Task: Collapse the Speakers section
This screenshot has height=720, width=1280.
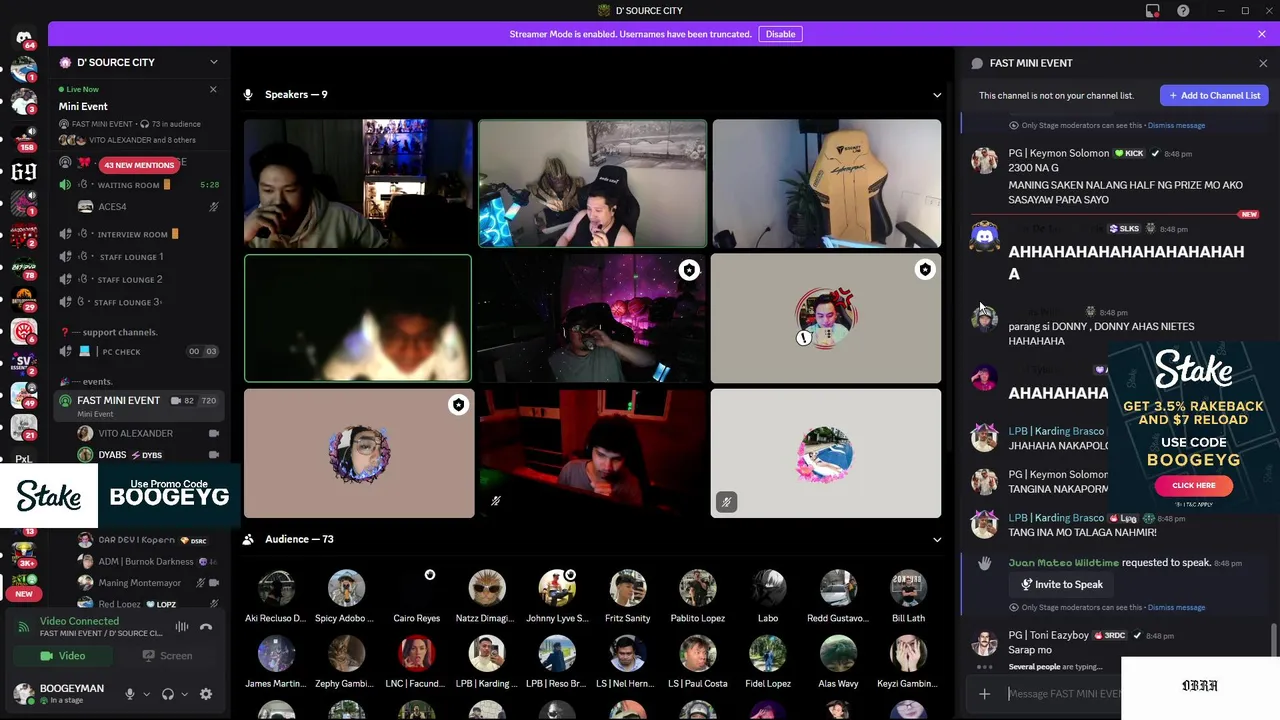Action: pyautogui.click(x=937, y=95)
